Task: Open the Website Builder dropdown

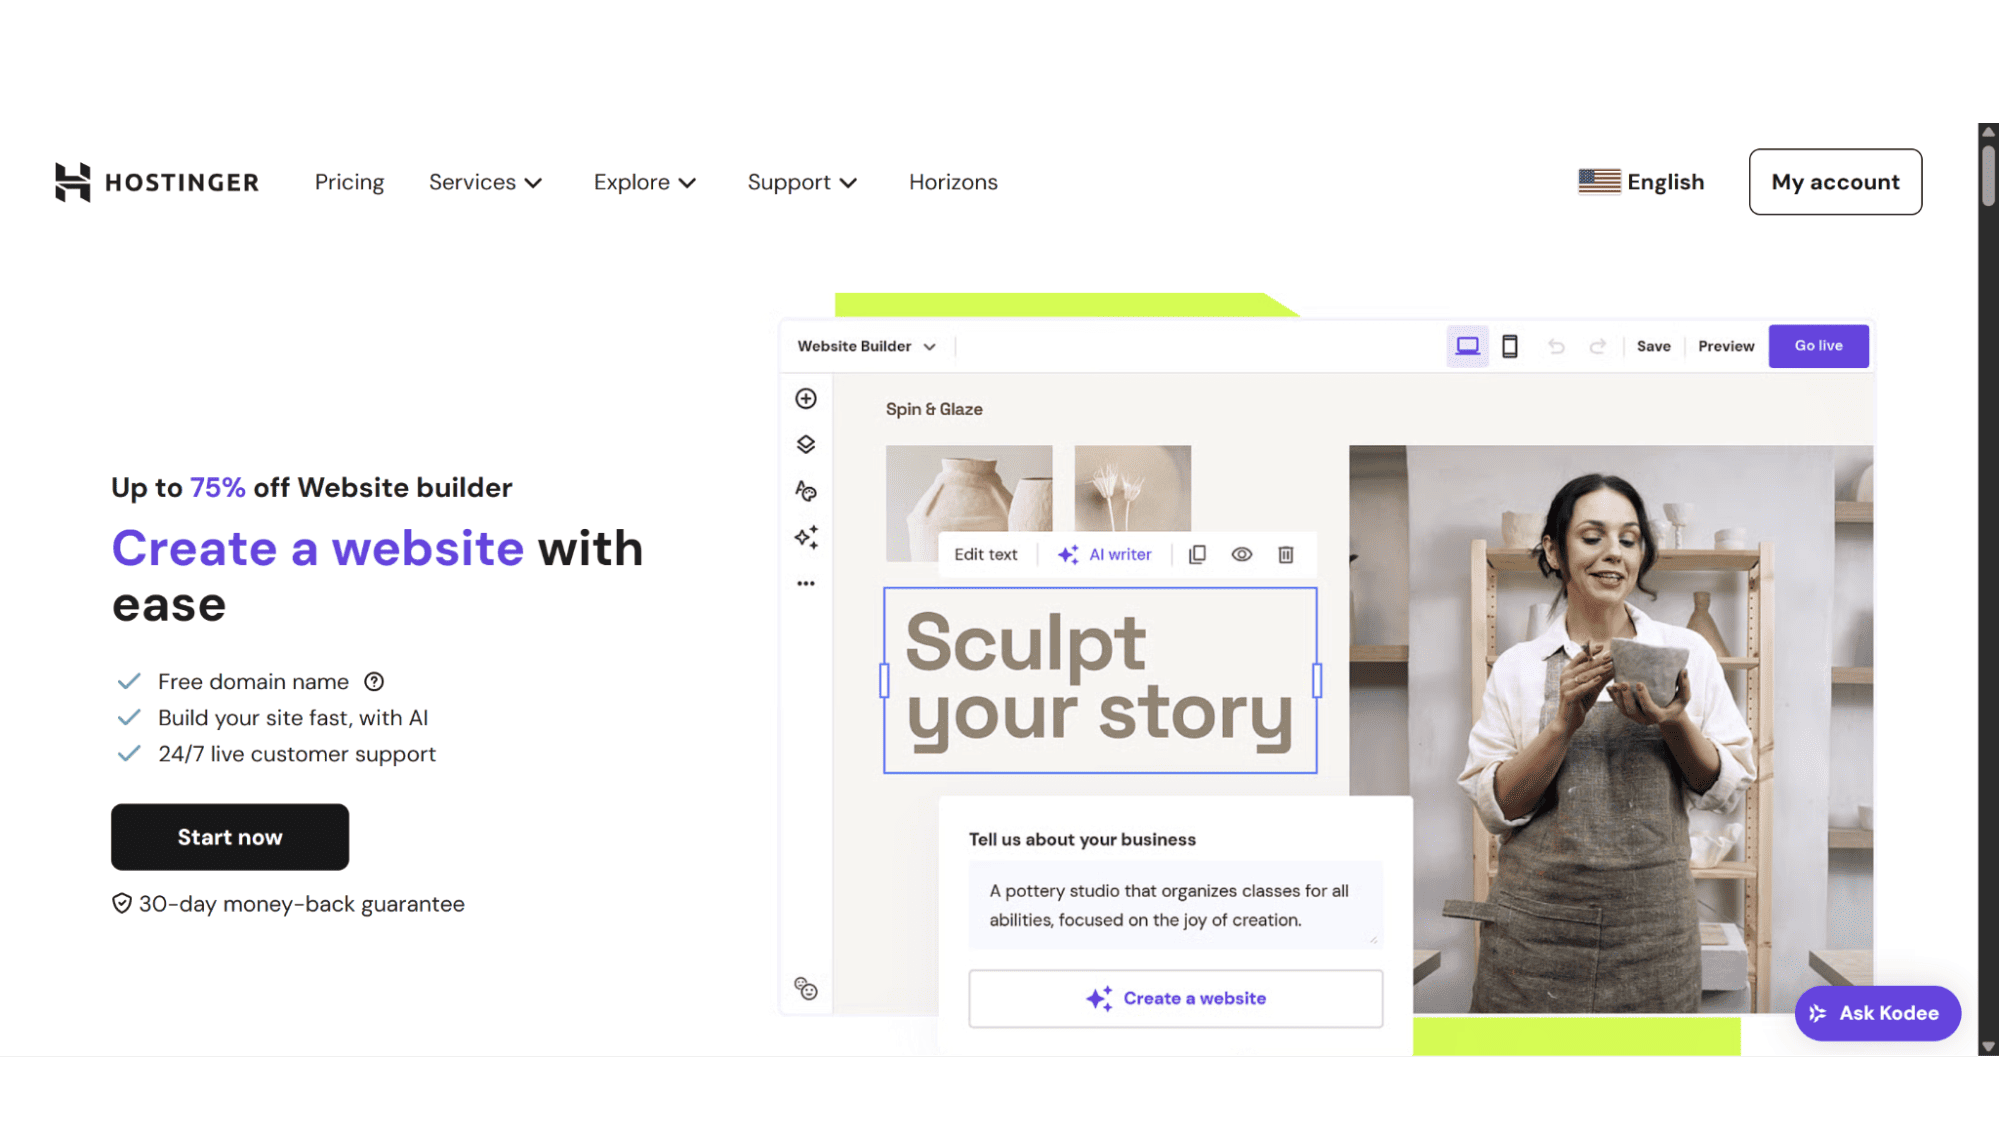Action: tap(866, 346)
